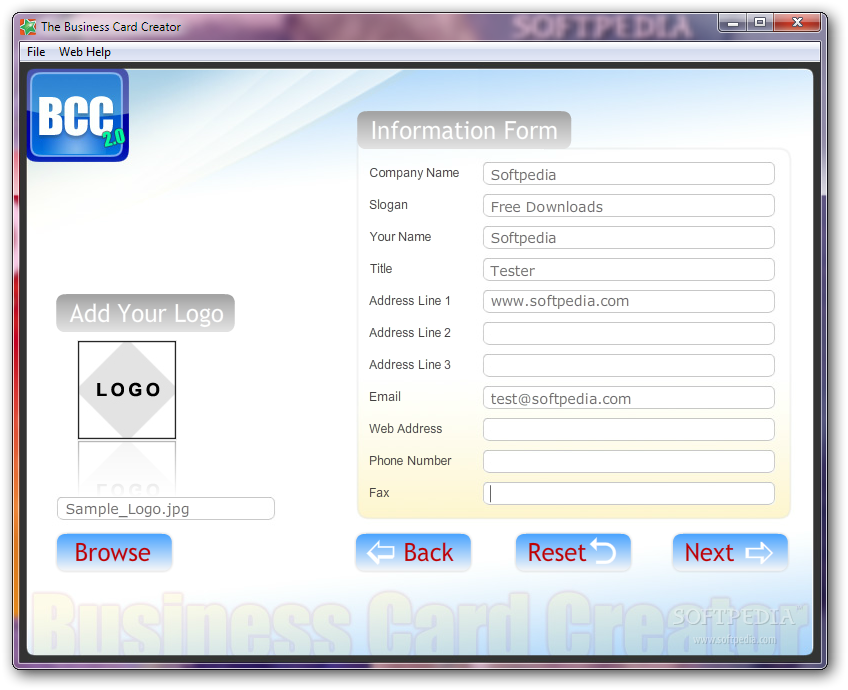Screen dimensions: 848x690
Task: Click the BCC 2.0 application logo
Action: [78, 115]
